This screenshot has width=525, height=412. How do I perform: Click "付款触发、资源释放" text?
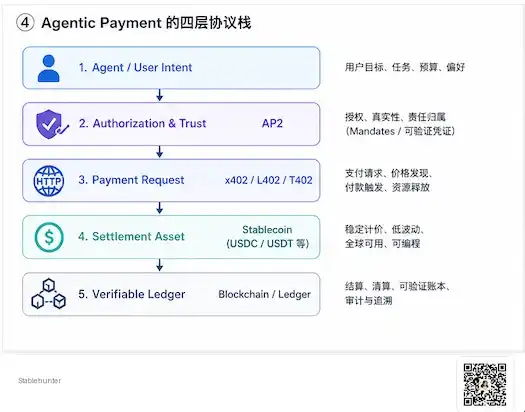pos(387,187)
